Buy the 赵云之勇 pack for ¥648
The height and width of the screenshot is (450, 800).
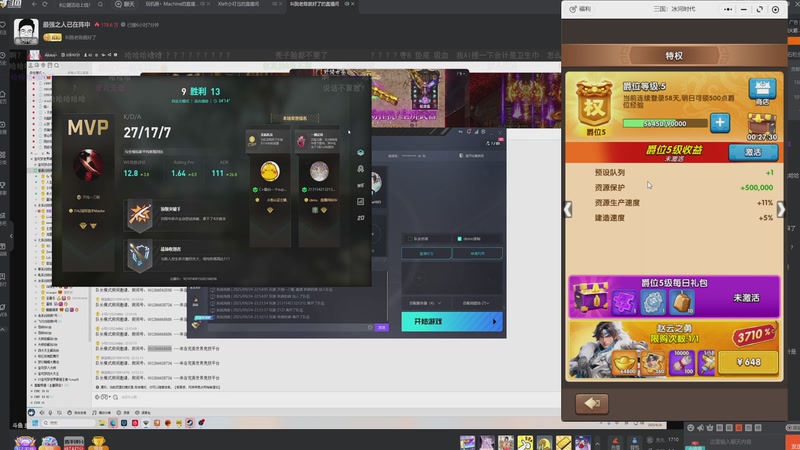[x=748, y=362]
